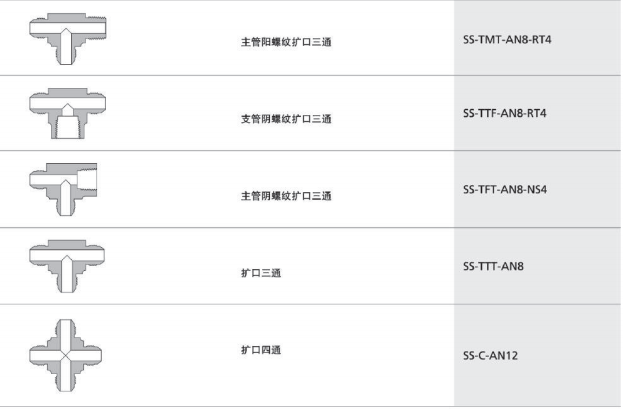The image size is (623, 409).
Task: Click the bottom branch of plain flare tee
Action: 67,280
